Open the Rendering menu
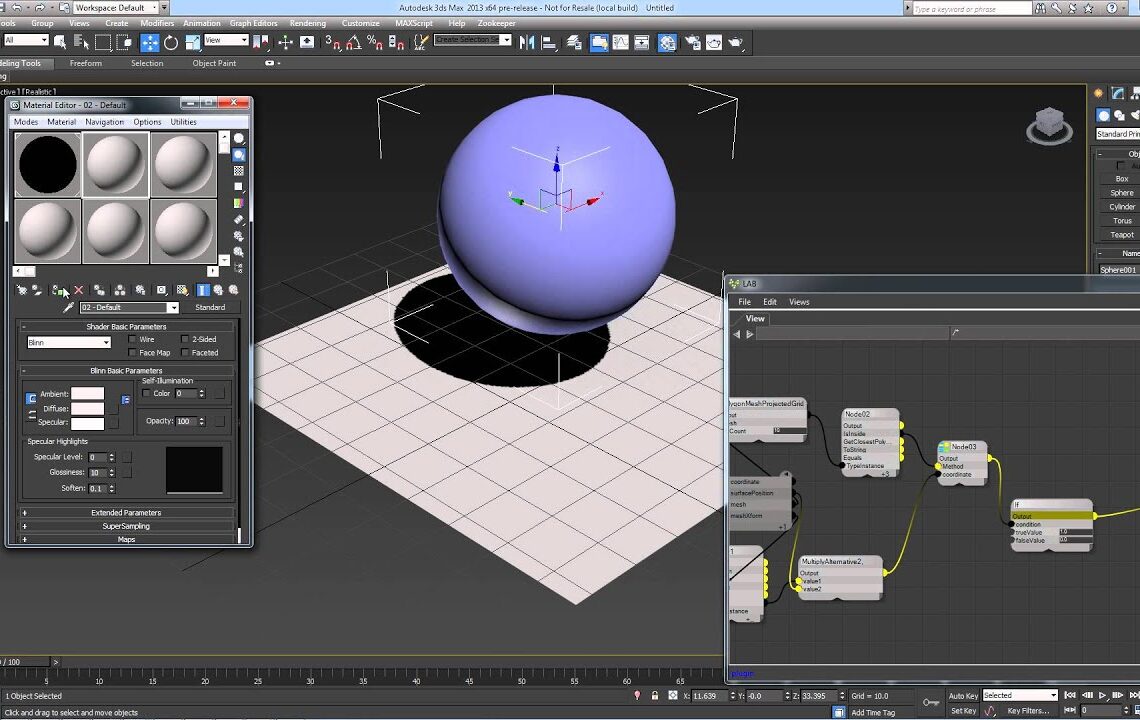 (x=308, y=22)
